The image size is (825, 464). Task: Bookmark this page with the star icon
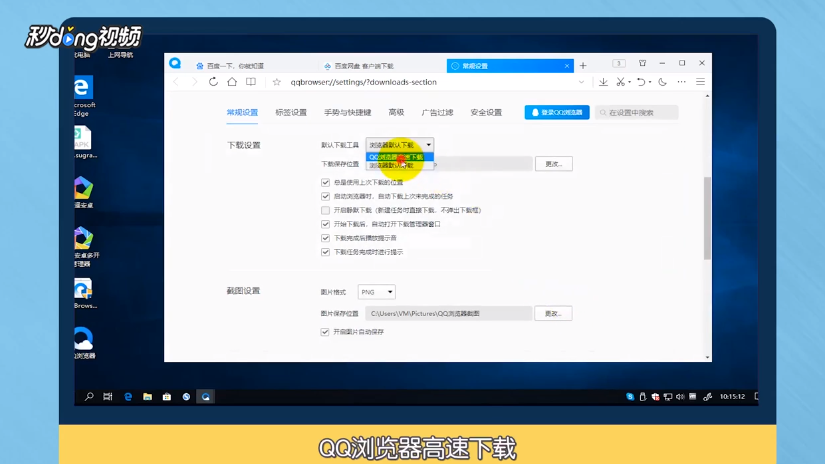(277, 82)
